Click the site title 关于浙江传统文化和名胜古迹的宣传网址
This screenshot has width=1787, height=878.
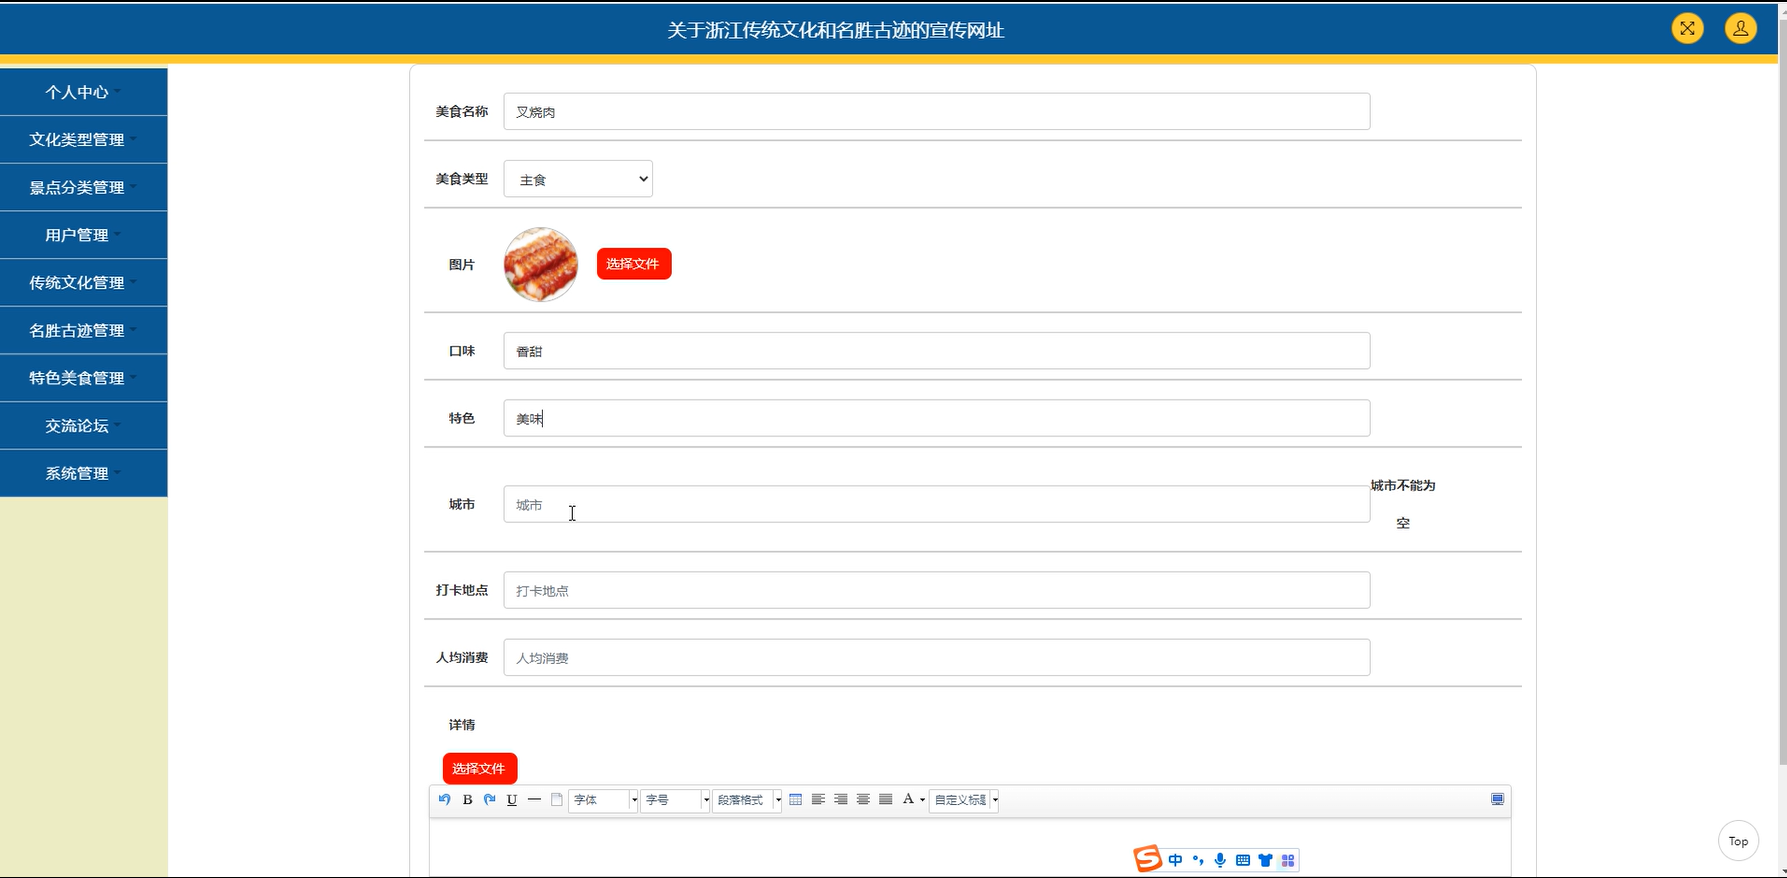click(x=836, y=30)
